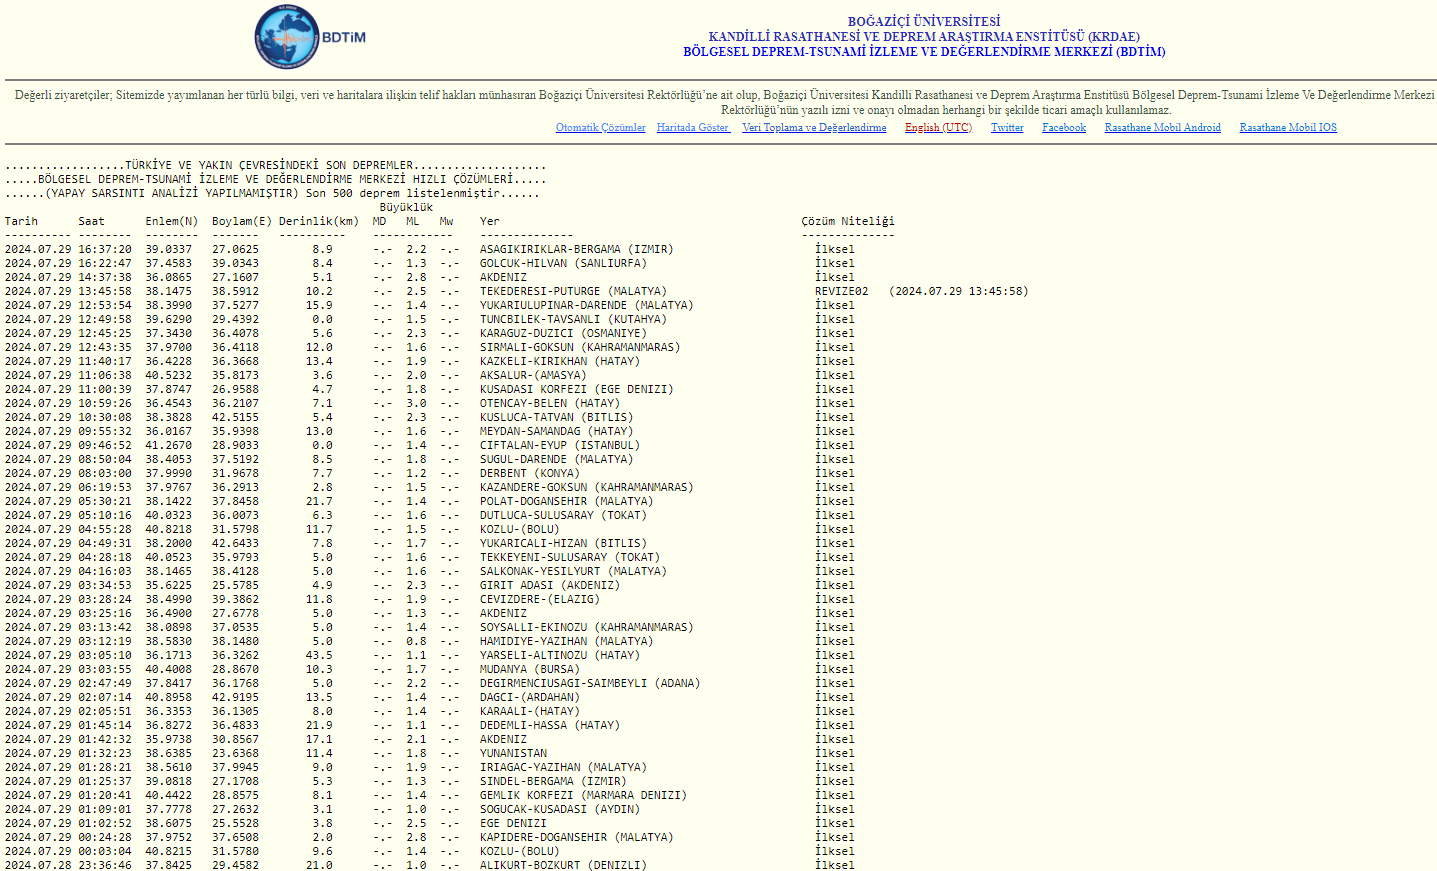Image resolution: width=1437 pixels, height=871 pixels.
Task: Open Rasathane Mobil Android link
Action: (x=1162, y=128)
